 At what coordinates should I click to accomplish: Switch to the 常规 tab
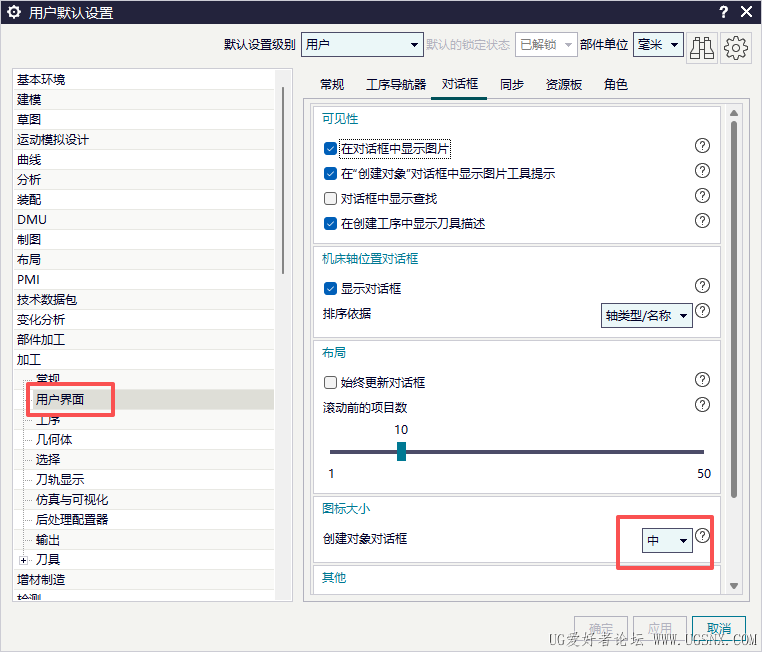(x=332, y=85)
